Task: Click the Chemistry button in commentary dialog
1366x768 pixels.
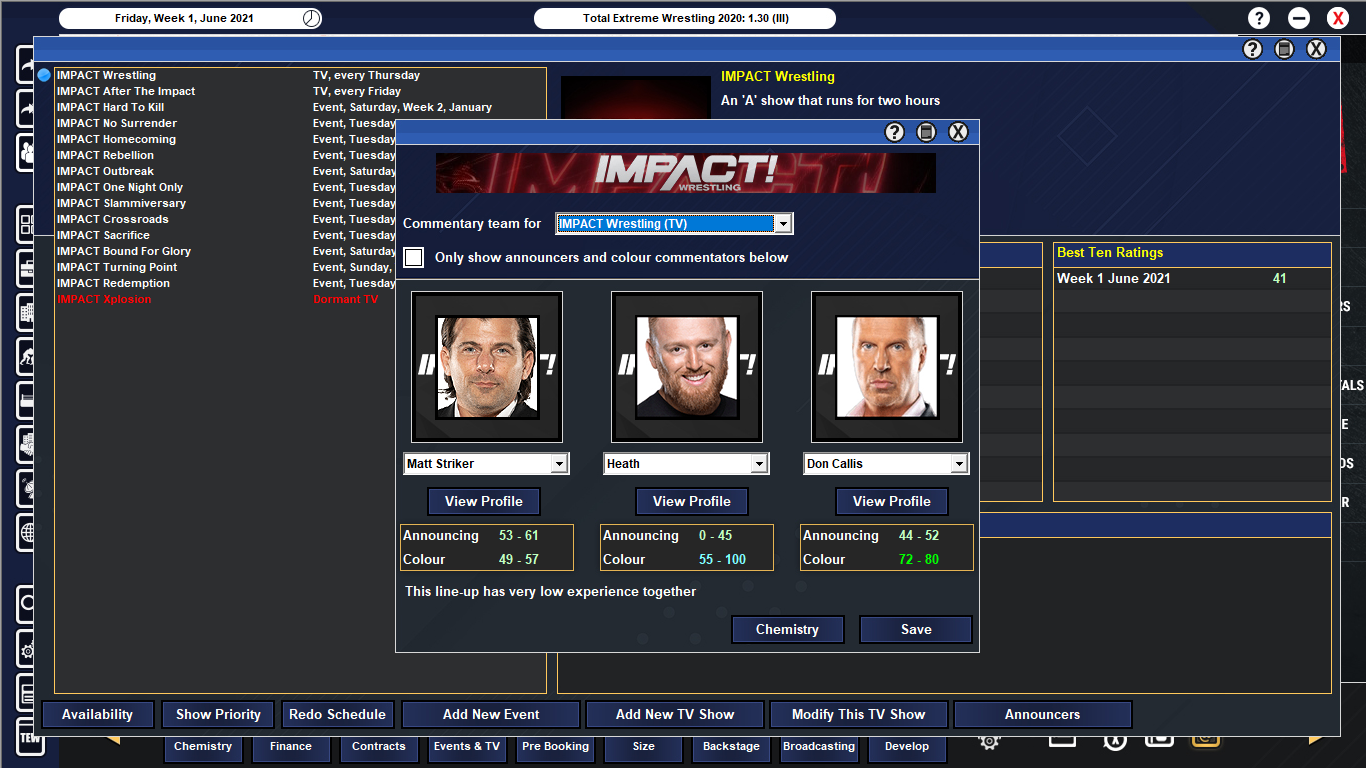Action: (x=788, y=629)
